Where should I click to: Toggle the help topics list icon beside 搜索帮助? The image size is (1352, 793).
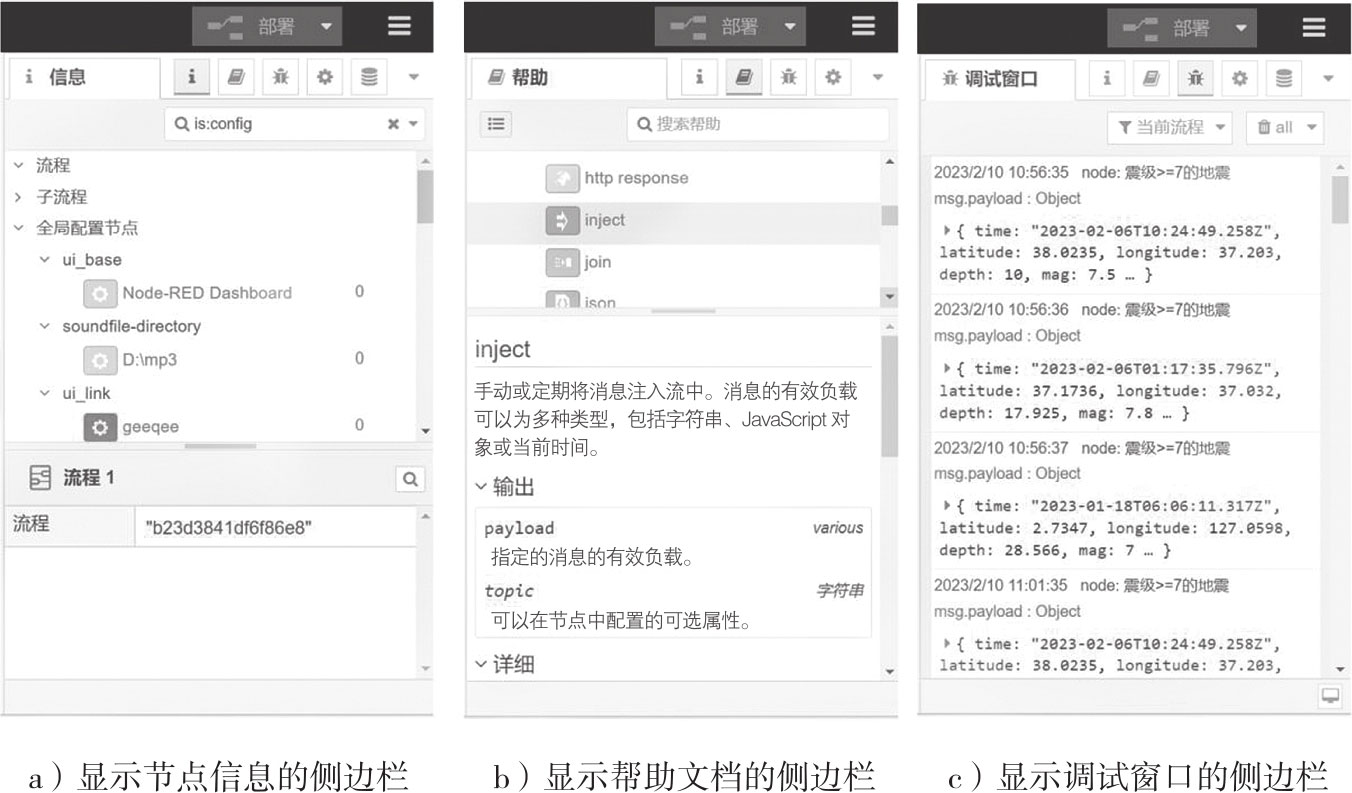coord(497,124)
